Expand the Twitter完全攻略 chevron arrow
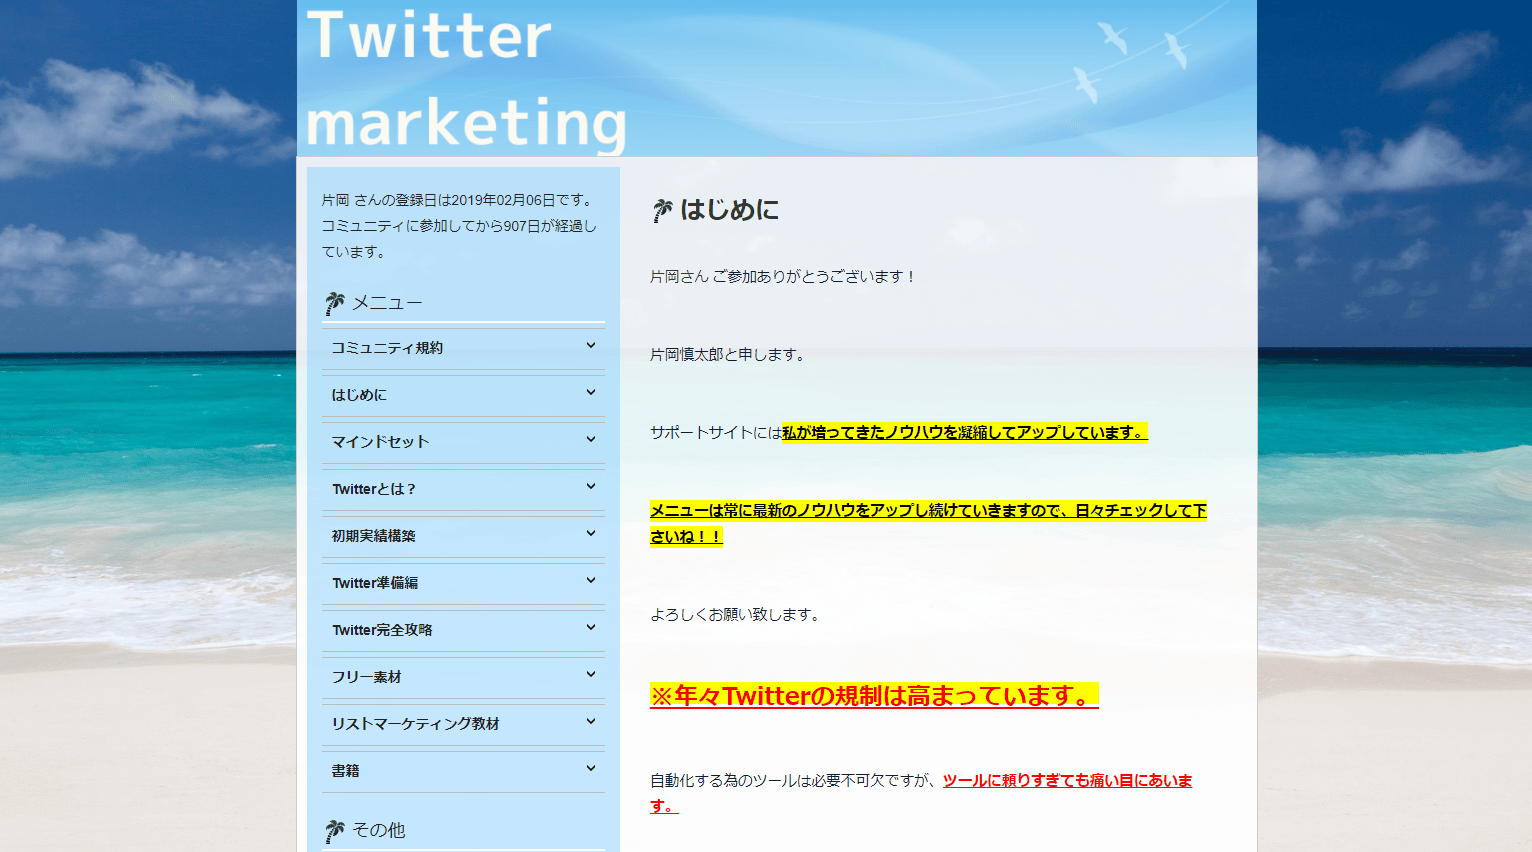Screen dimensions: 1532x852 [x=591, y=628]
